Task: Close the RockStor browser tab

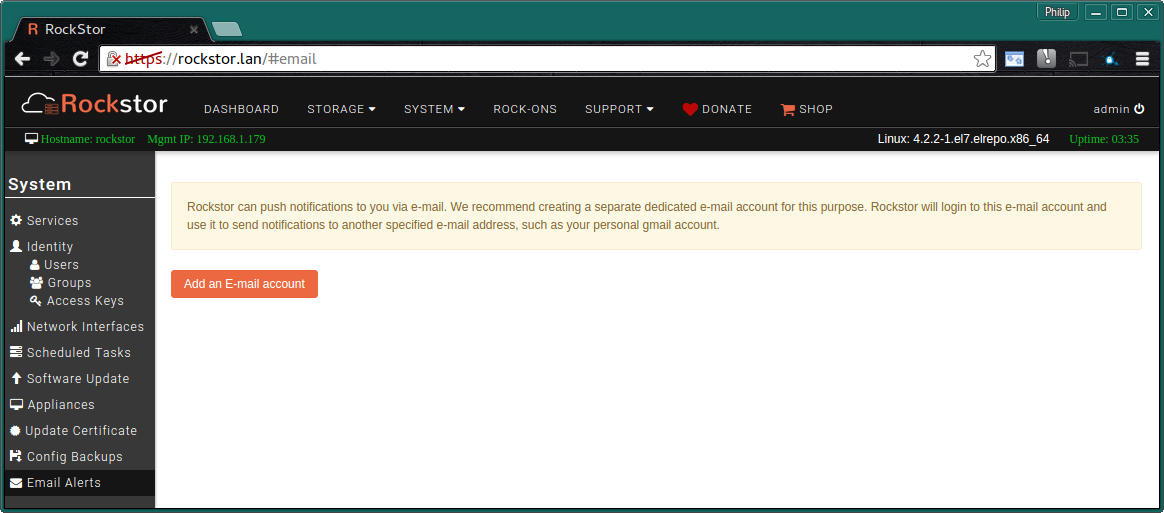Action: [194, 30]
